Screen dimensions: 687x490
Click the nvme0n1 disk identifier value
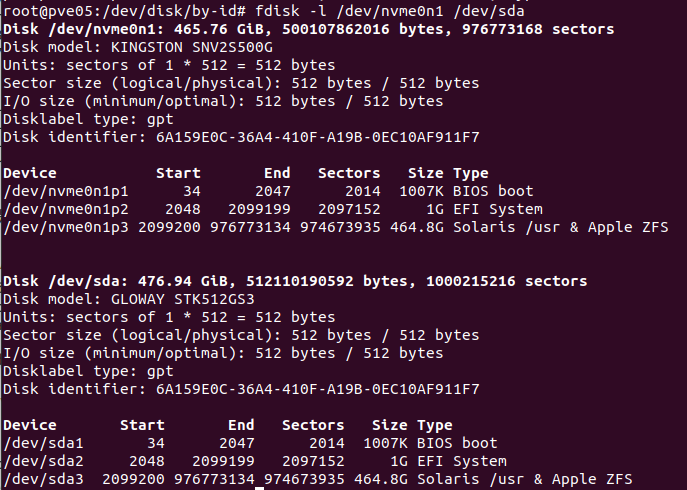pyautogui.click(x=318, y=137)
